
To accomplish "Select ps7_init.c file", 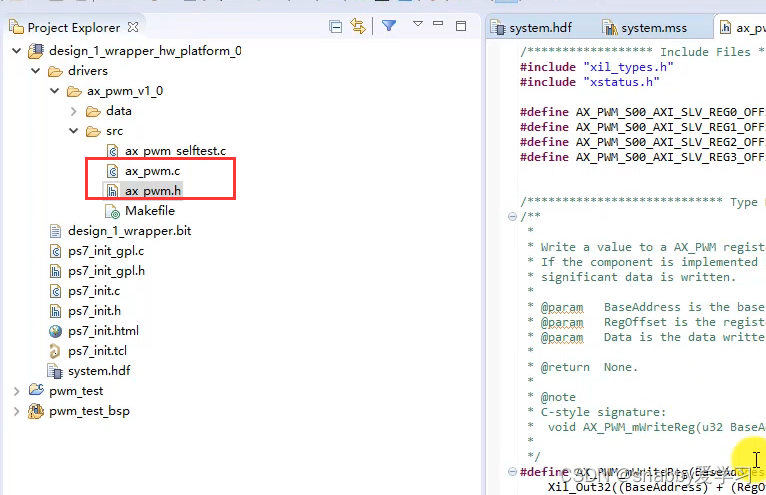I will click(94, 291).
